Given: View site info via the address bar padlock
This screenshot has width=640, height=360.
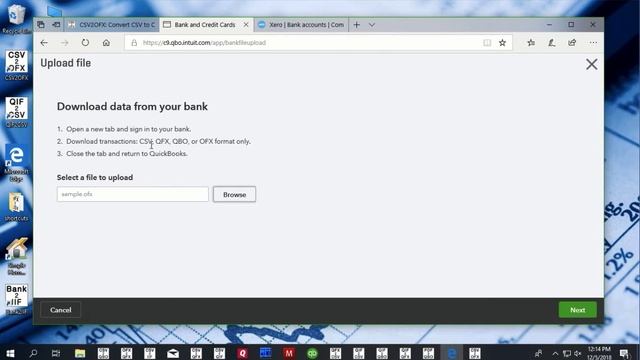Looking at the screenshot, I should (134, 42).
